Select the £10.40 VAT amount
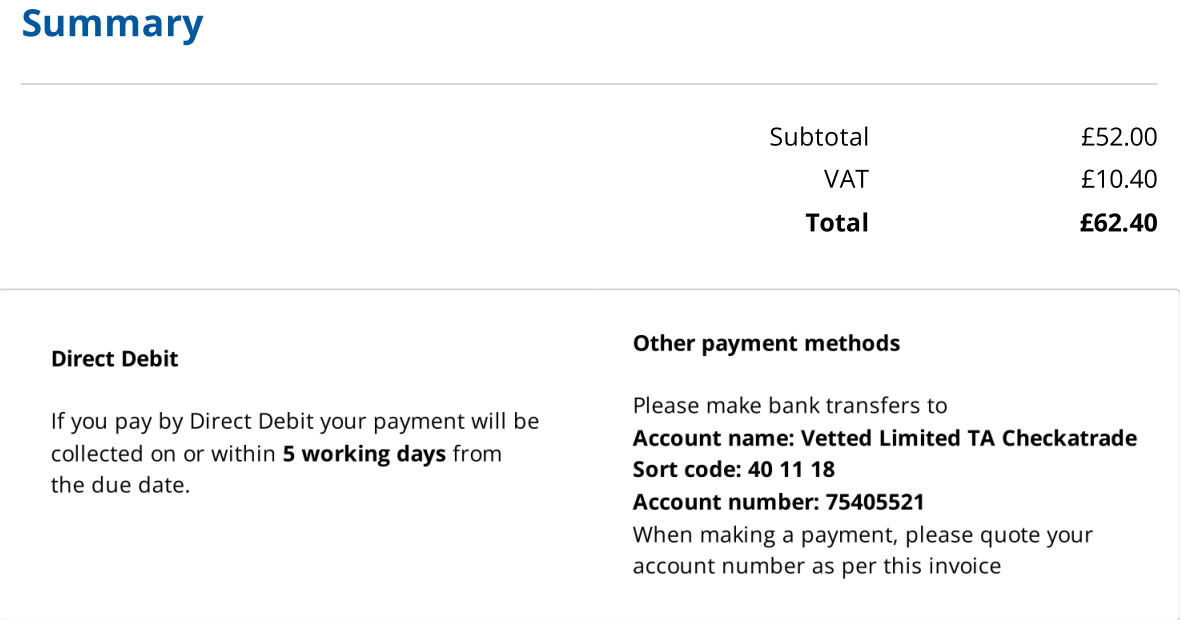The height and width of the screenshot is (620, 1180). [x=1118, y=180]
